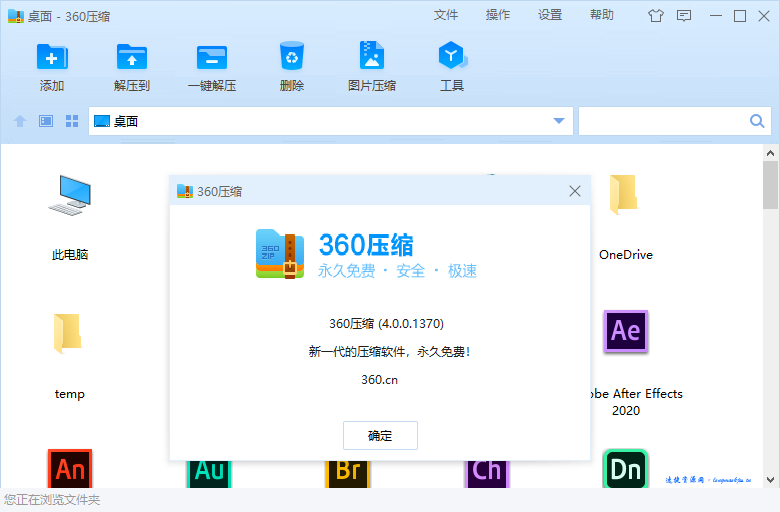
Task: Click the 添加 (Add) toolbar icon
Action: [x=52, y=57]
